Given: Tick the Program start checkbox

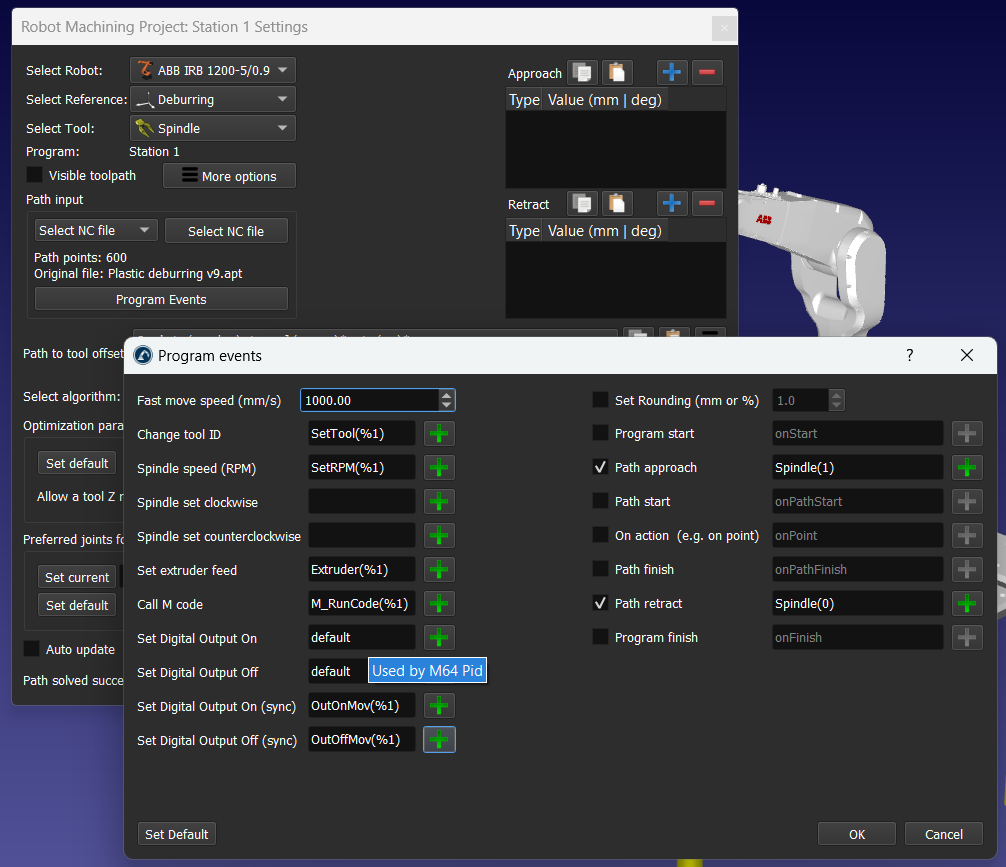Looking at the screenshot, I should point(600,433).
